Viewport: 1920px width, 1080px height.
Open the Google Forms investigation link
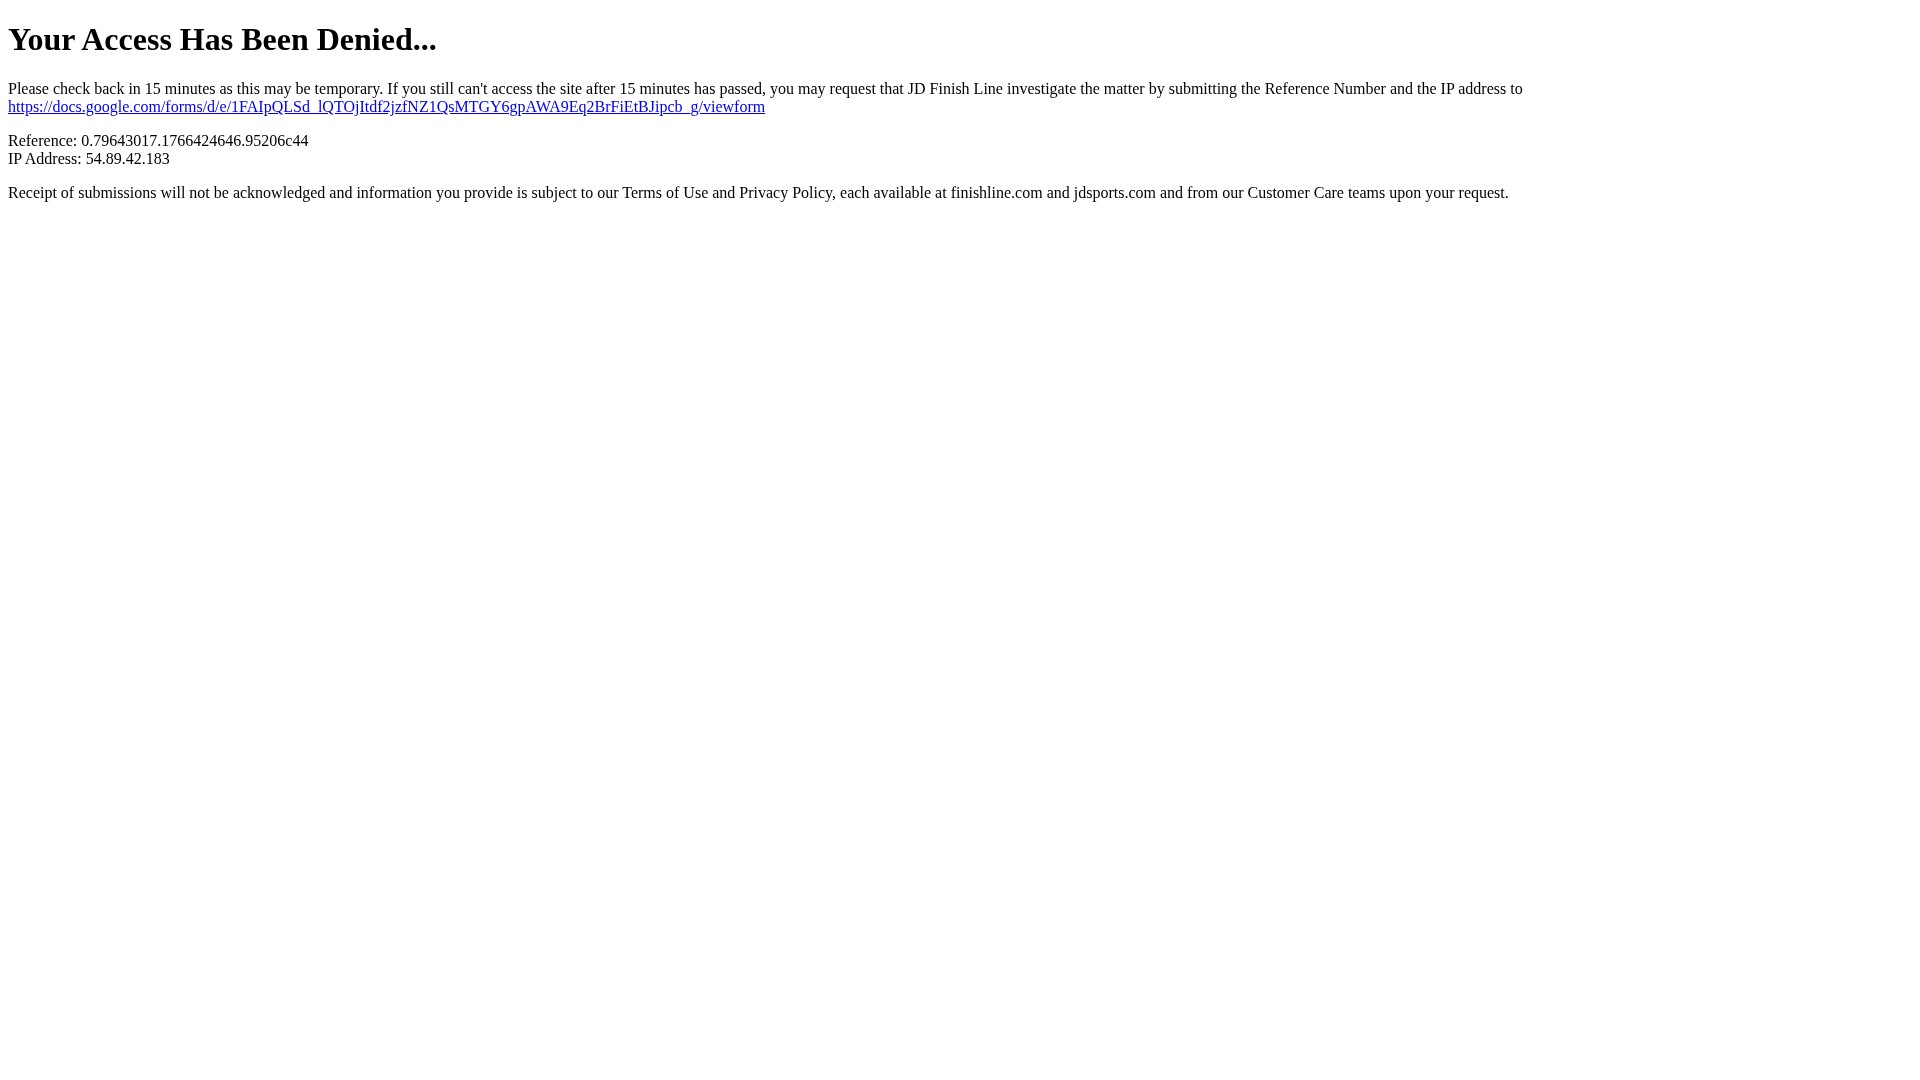pyautogui.click(x=386, y=107)
